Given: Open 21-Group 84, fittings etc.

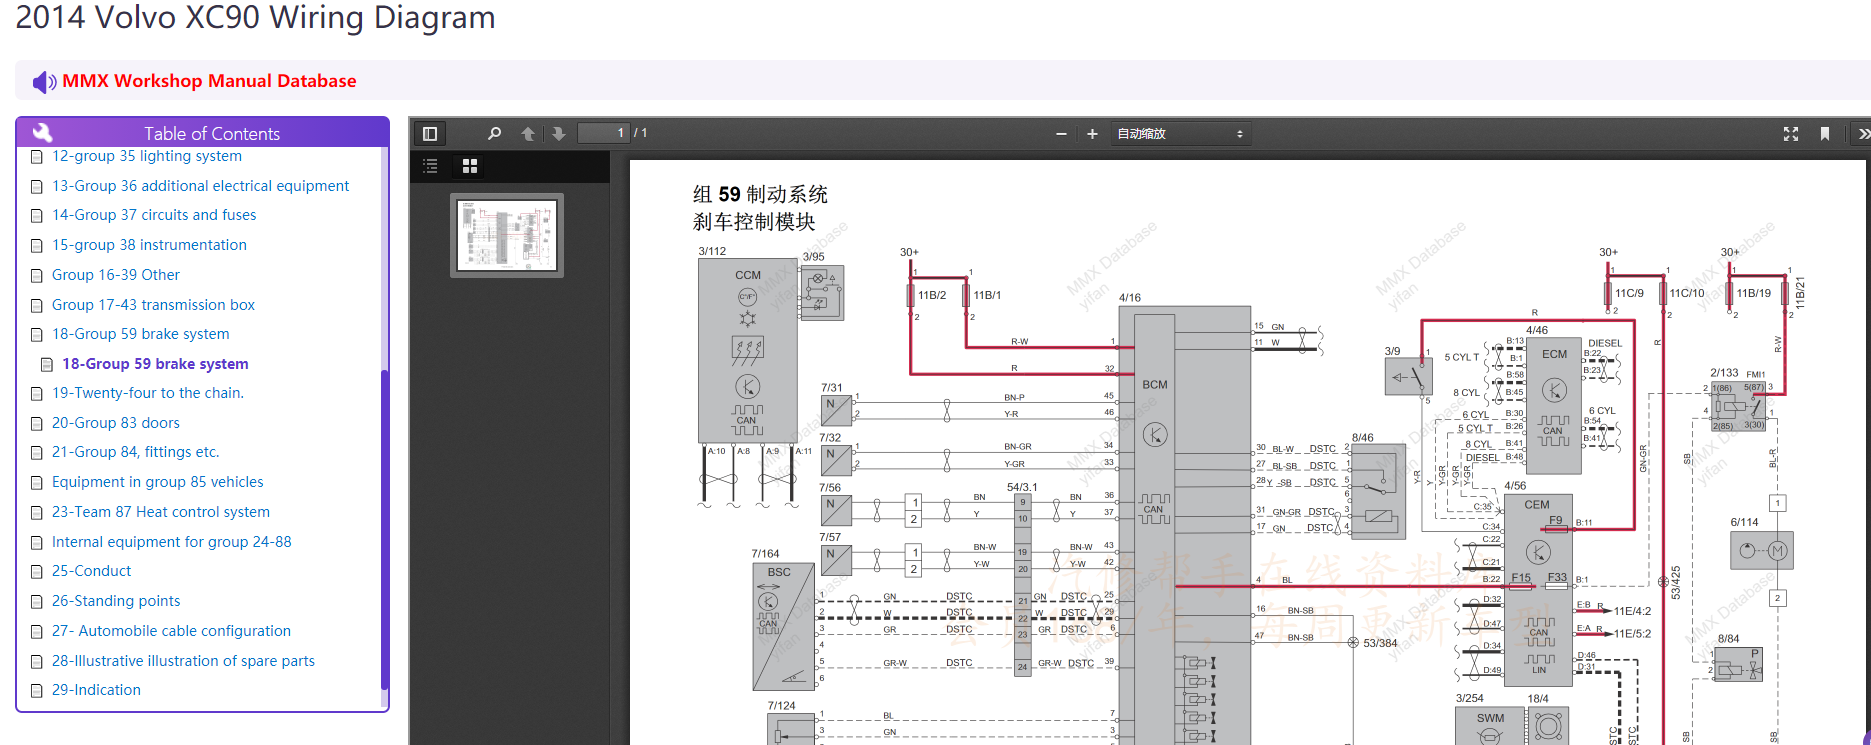Looking at the screenshot, I should 135,452.
